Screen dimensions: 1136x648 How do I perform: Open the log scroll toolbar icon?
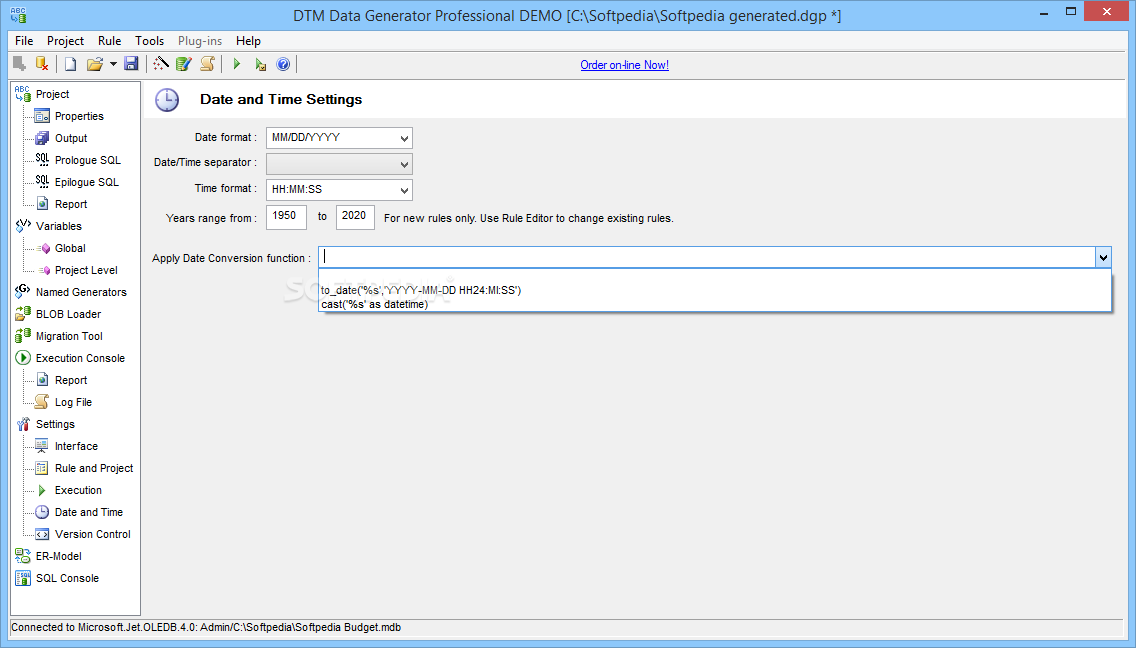(x=207, y=64)
